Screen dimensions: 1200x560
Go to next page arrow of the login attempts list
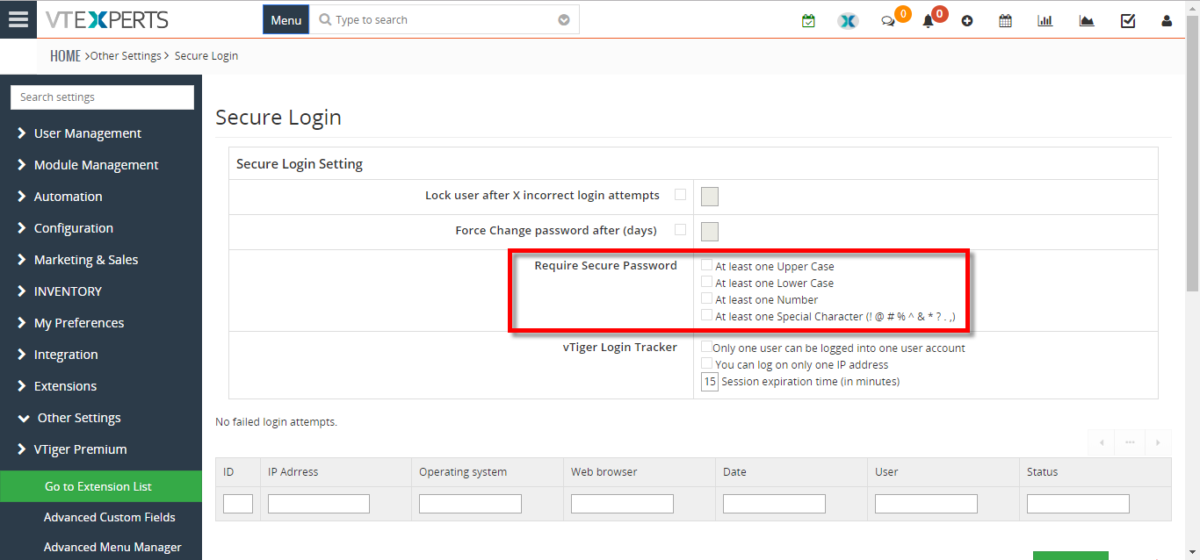1158,441
